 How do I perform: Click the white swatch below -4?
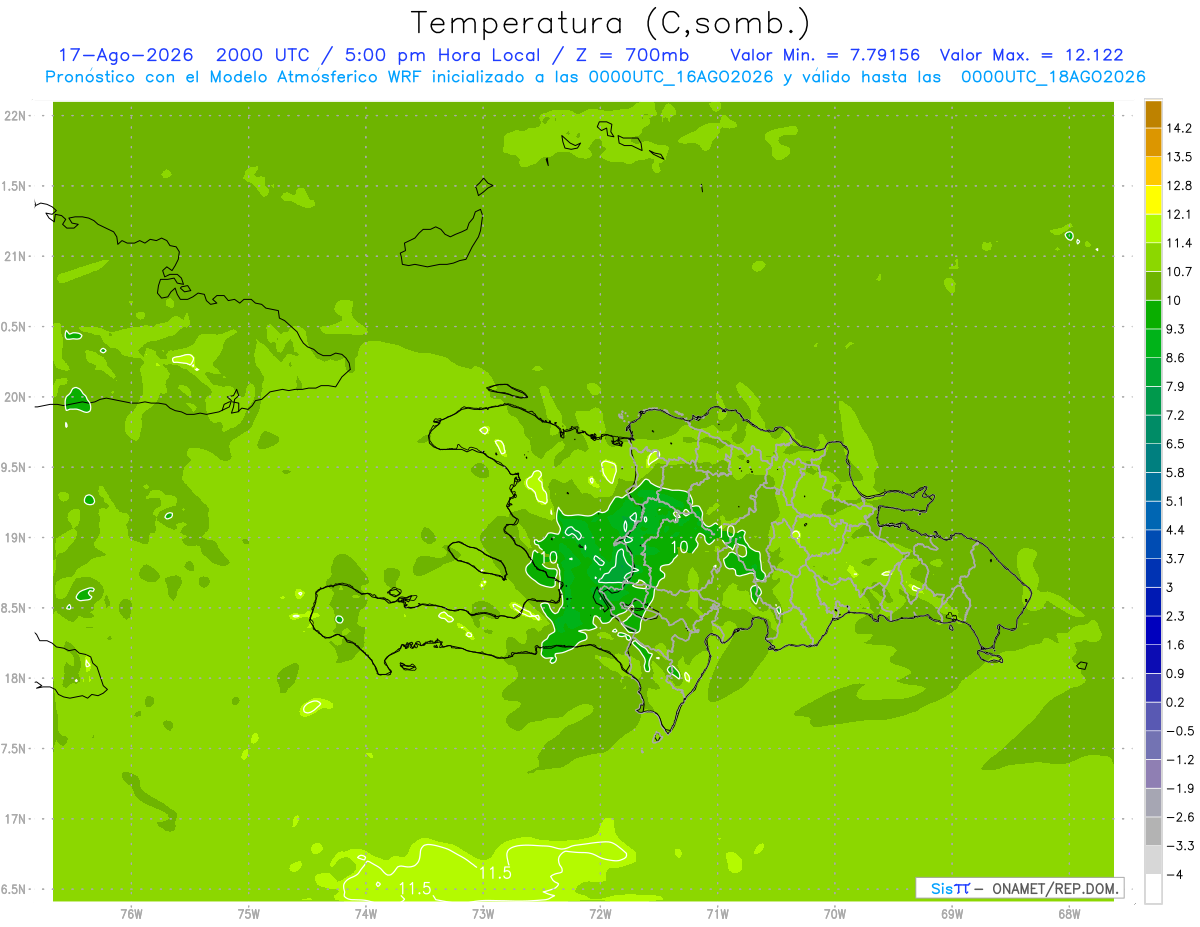pyautogui.click(x=1153, y=888)
